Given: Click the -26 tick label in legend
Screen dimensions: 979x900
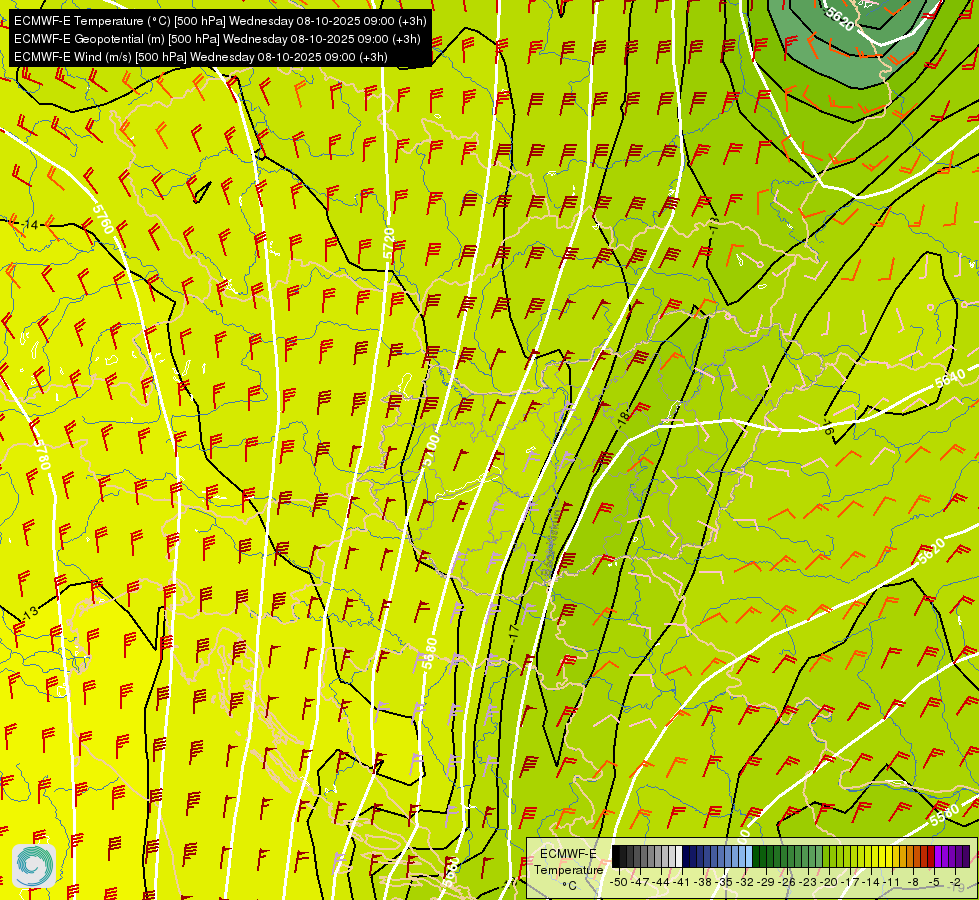Looking at the screenshot, I should 787,882.
